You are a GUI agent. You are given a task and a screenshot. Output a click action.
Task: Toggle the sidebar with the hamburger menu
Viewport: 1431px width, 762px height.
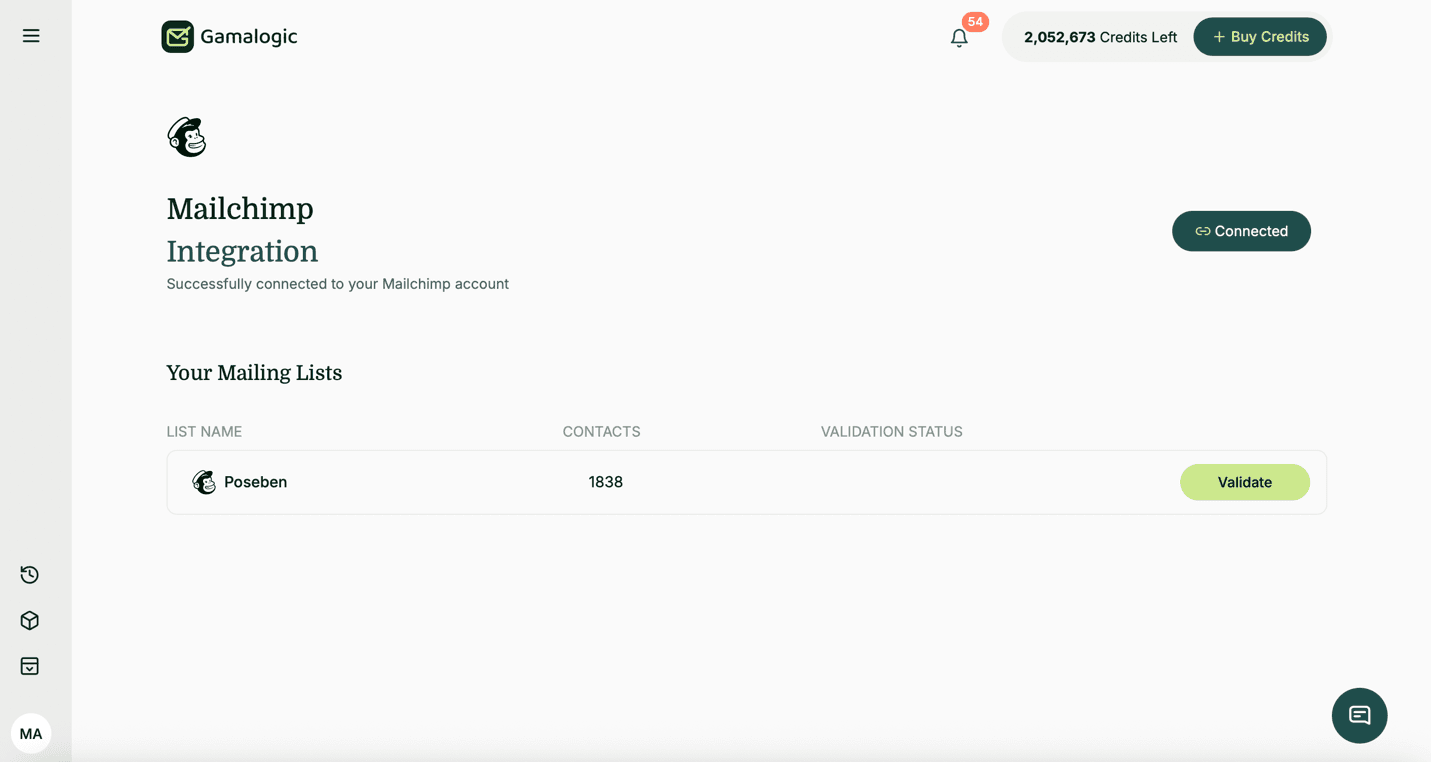pos(30,35)
